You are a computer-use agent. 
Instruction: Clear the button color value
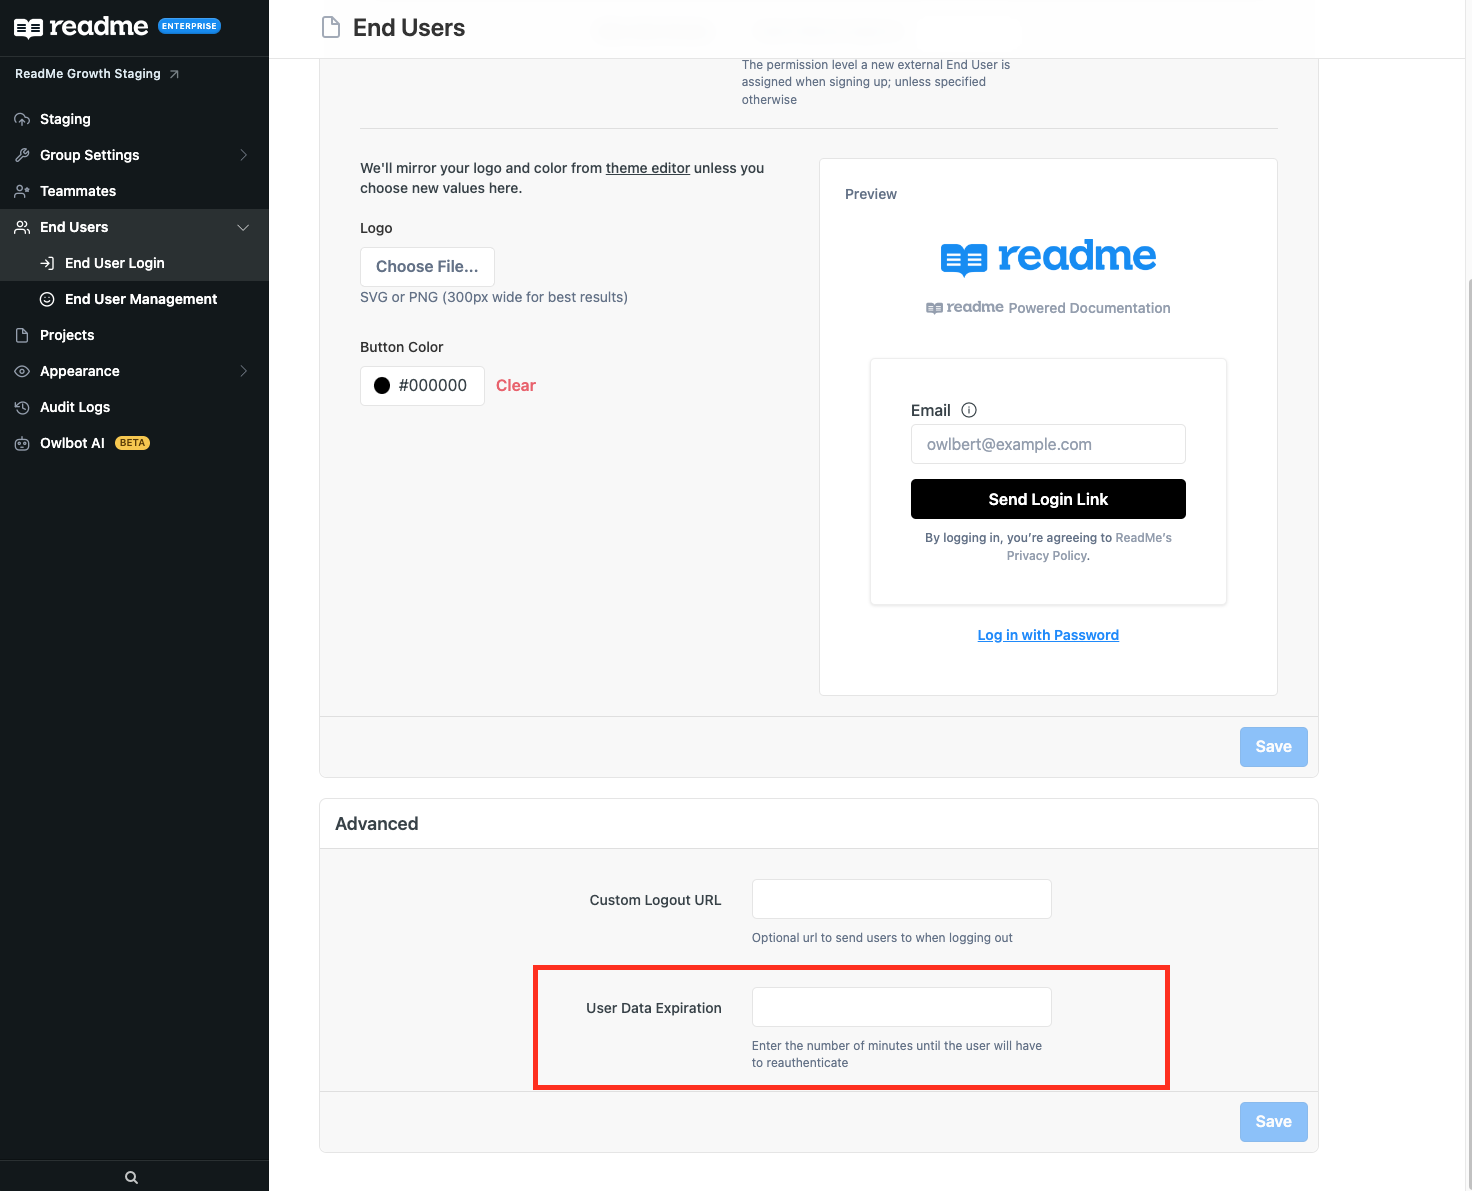pyautogui.click(x=516, y=386)
